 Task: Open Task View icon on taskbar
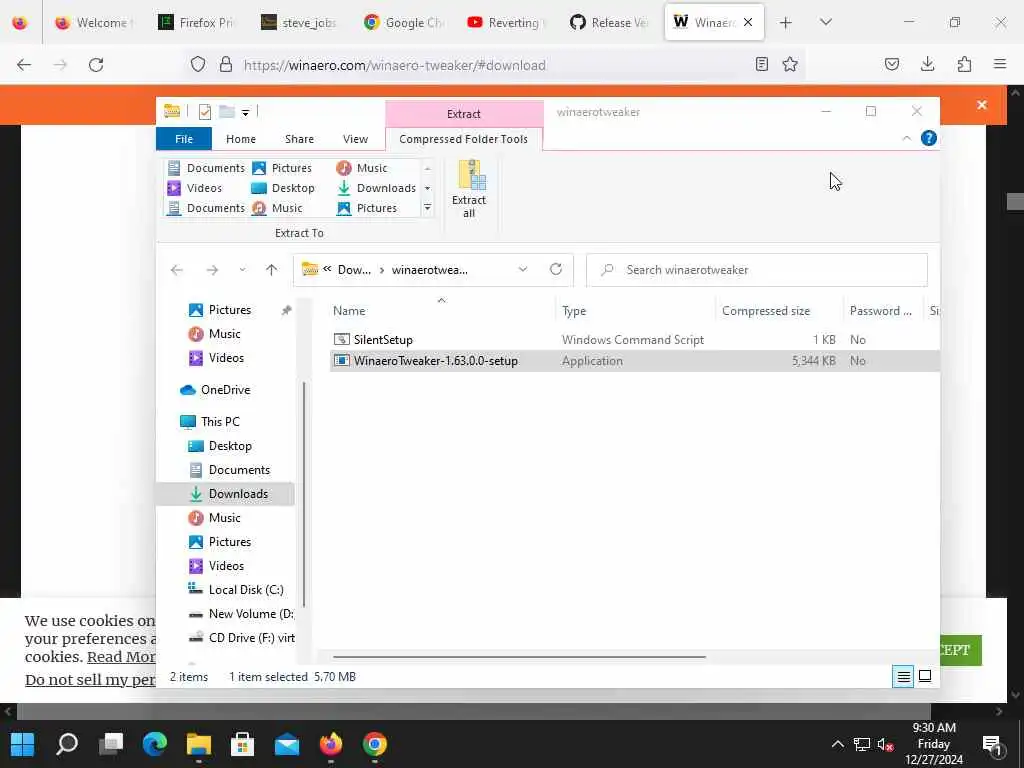point(111,744)
